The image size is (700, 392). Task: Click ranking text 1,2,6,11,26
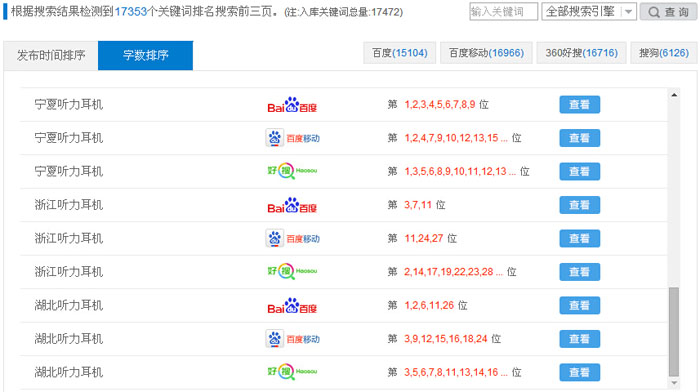tap(429, 305)
